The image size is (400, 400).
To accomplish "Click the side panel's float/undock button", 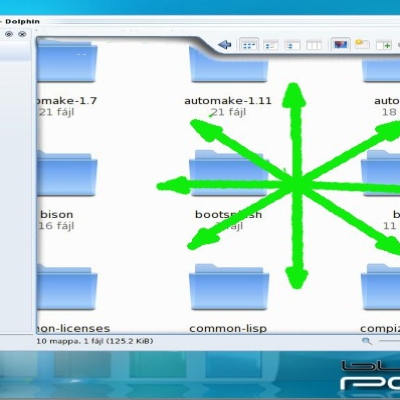I will click(x=9, y=34).
